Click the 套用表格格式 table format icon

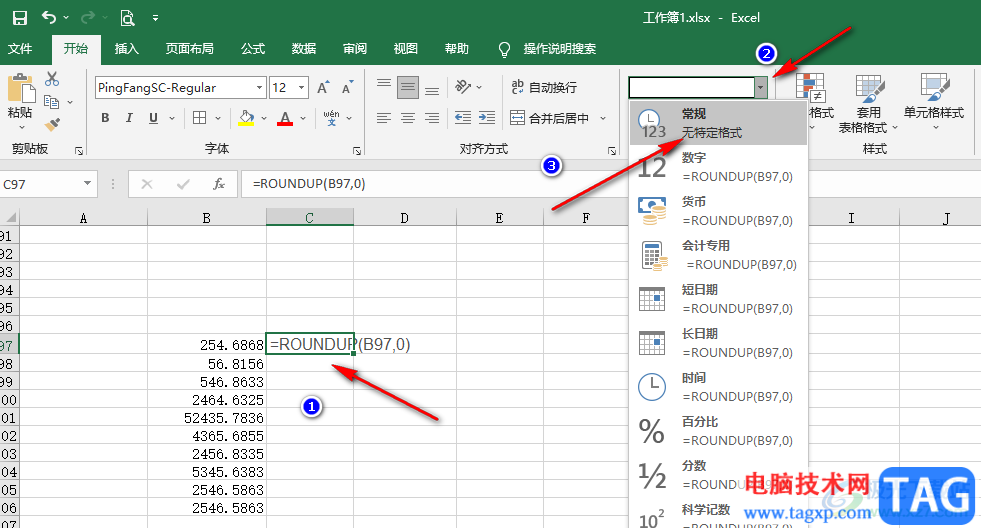[869, 88]
